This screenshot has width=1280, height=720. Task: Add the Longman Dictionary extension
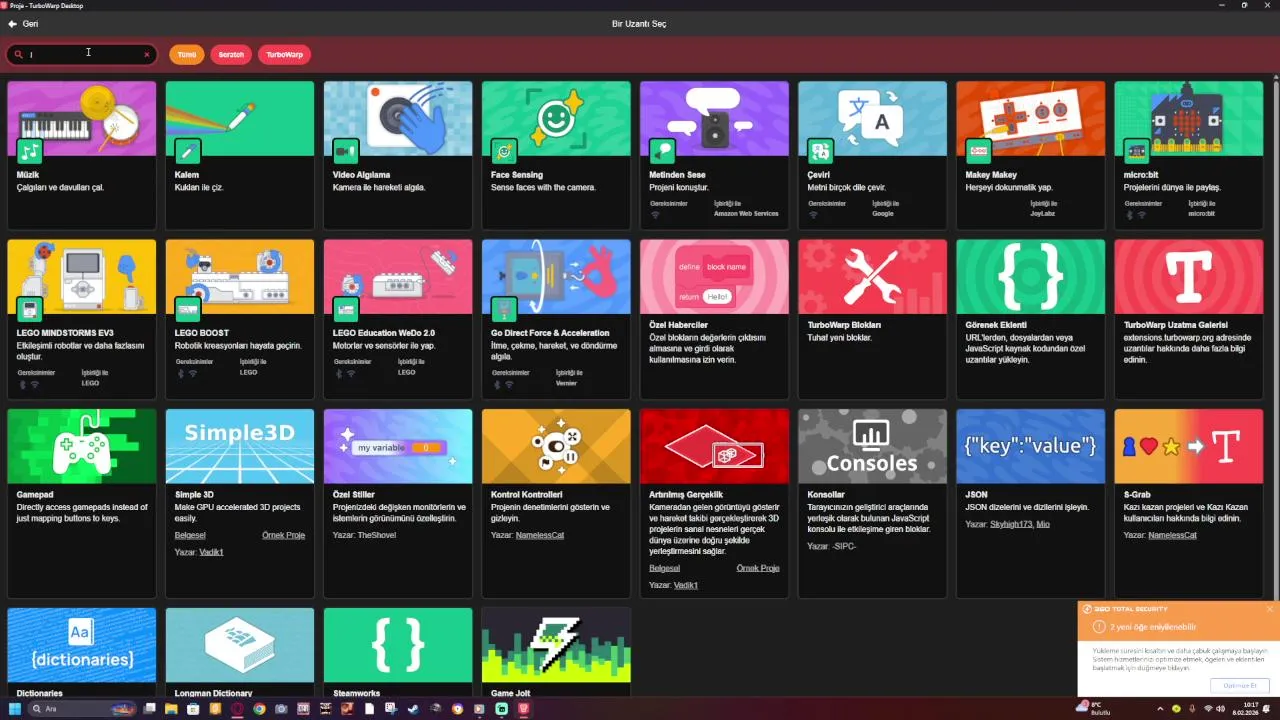(240, 652)
